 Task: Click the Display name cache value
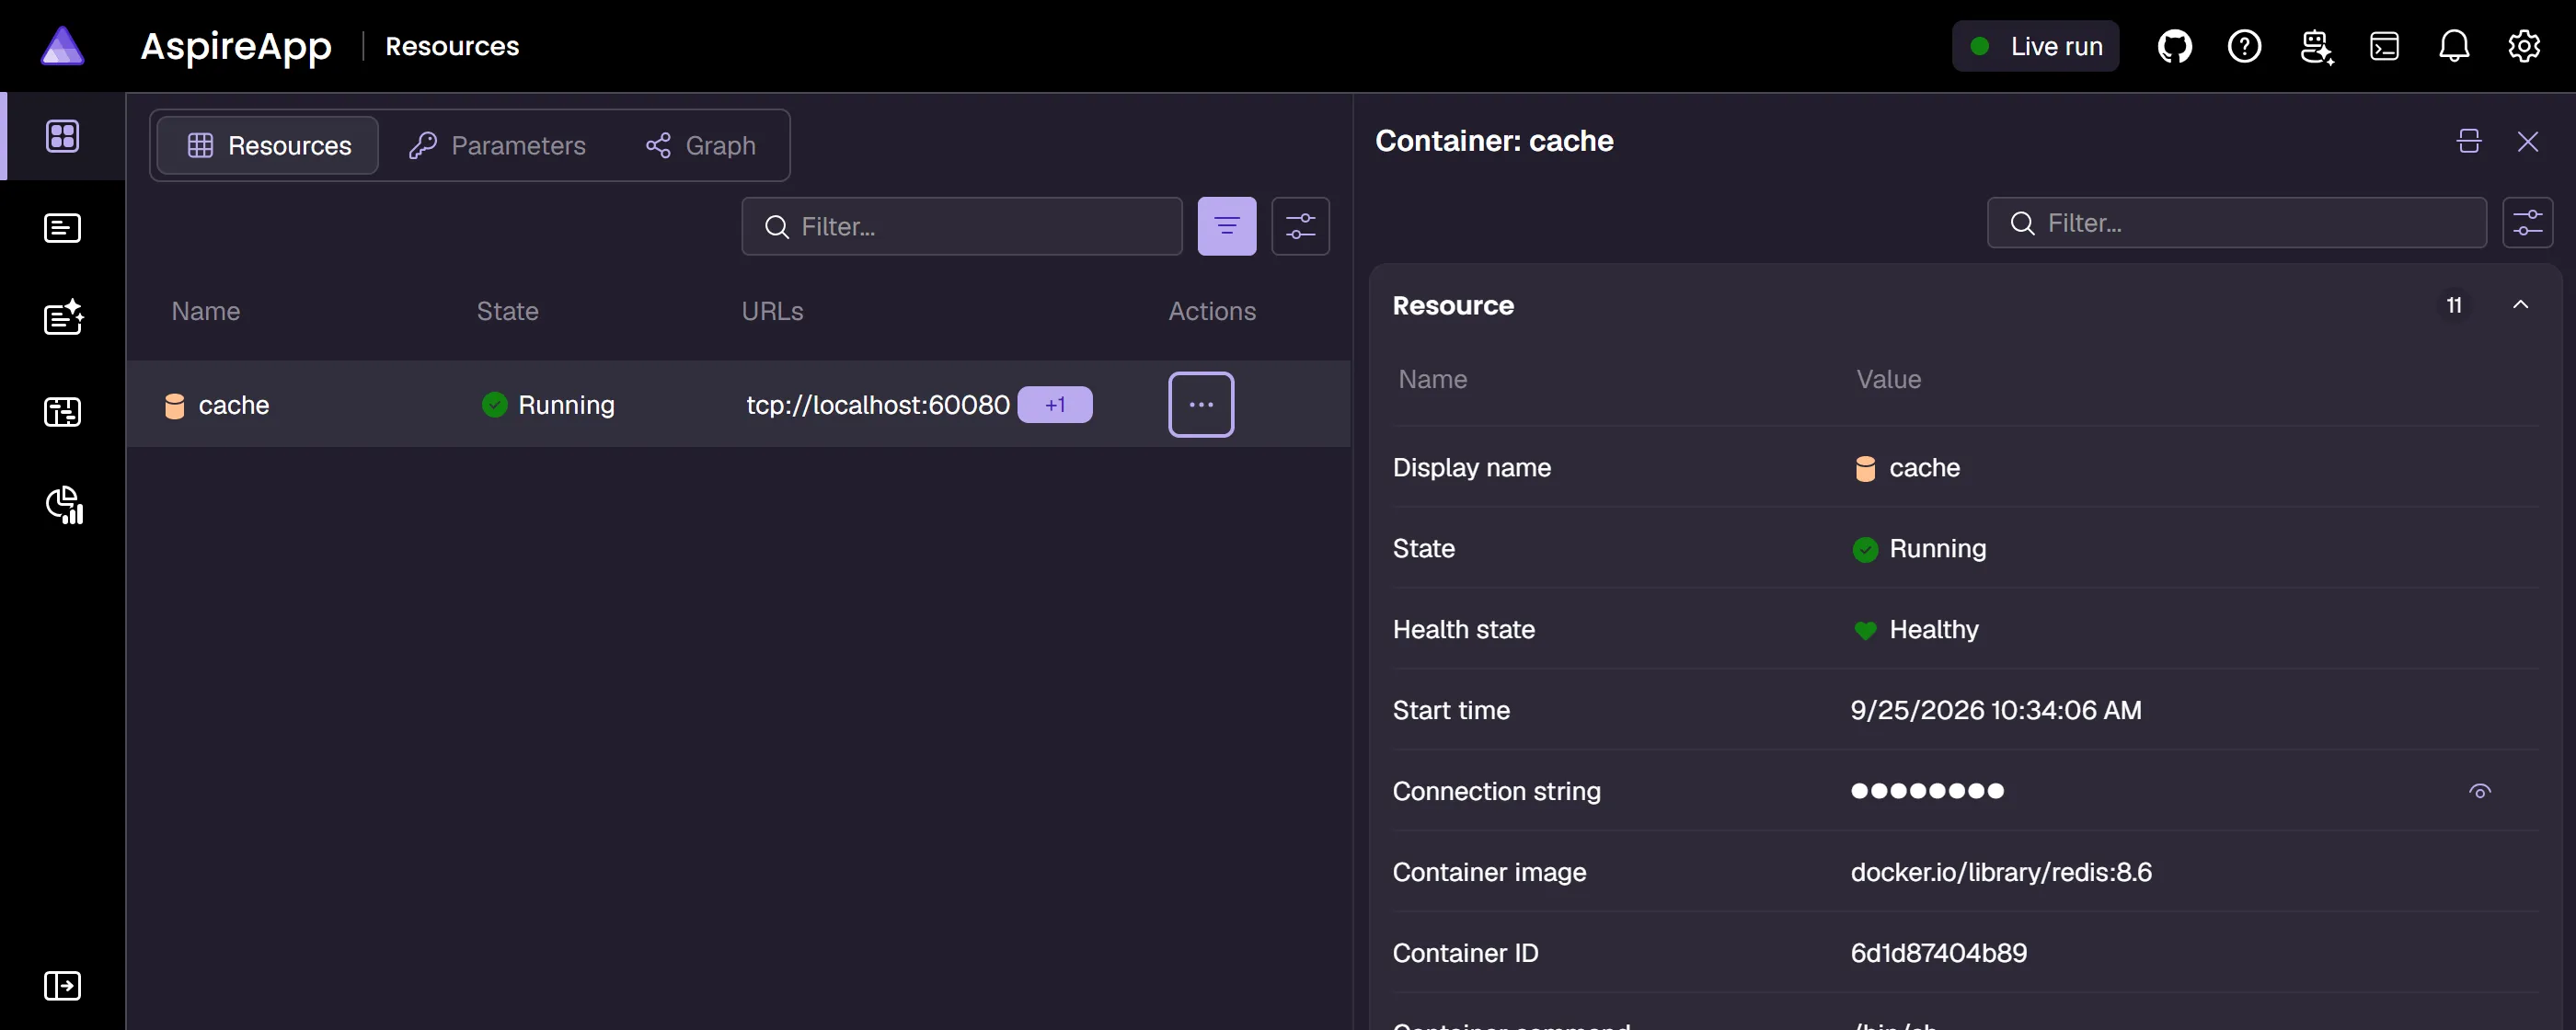(x=1906, y=467)
